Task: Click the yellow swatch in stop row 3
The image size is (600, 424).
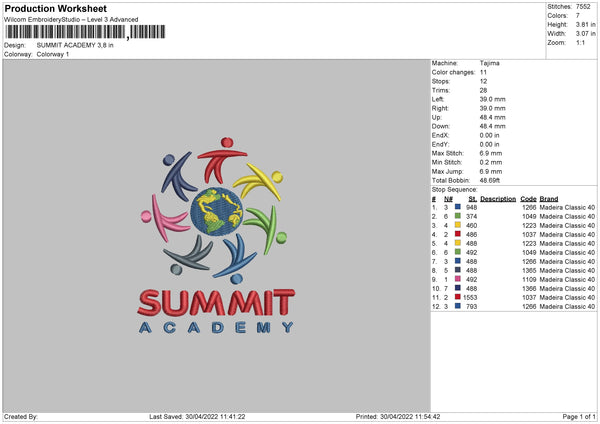Action: tap(458, 225)
